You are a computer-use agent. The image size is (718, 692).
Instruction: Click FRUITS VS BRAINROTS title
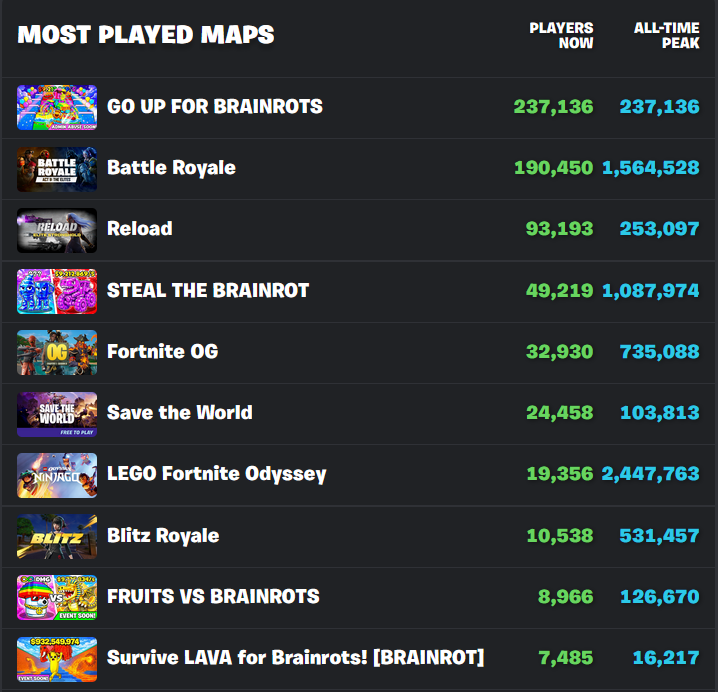[x=213, y=596]
